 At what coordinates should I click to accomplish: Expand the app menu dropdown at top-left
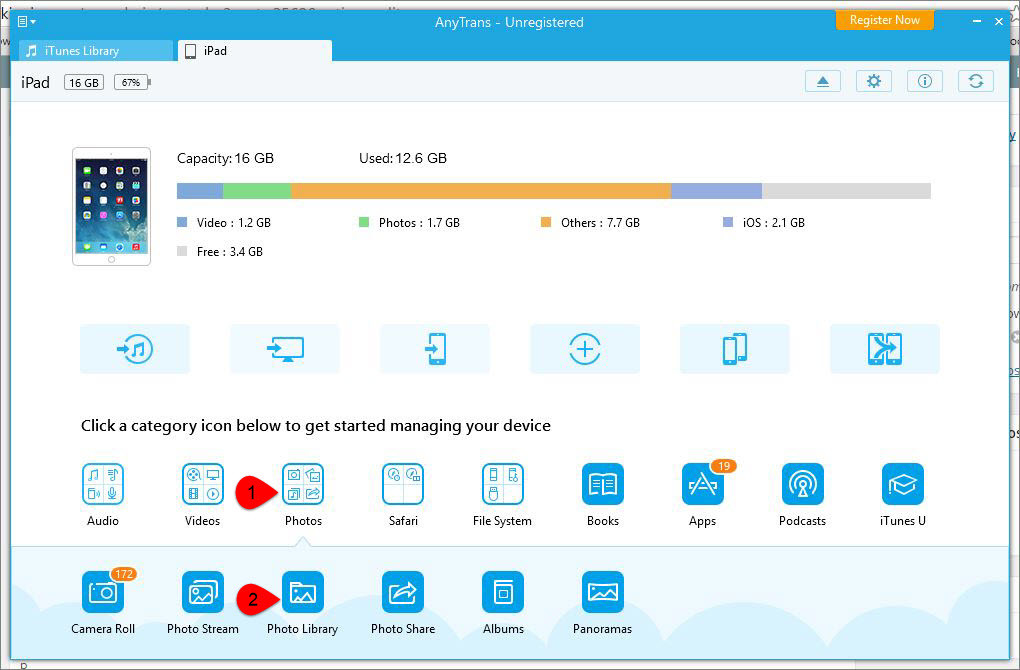[26, 22]
